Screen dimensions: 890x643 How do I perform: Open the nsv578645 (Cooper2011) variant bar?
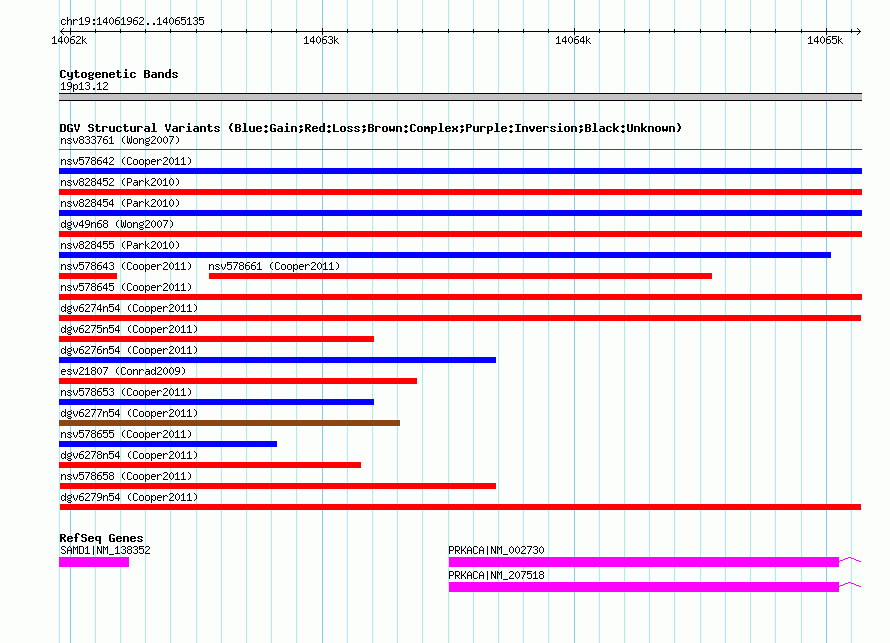pyautogui.click(x=460, y=297)
